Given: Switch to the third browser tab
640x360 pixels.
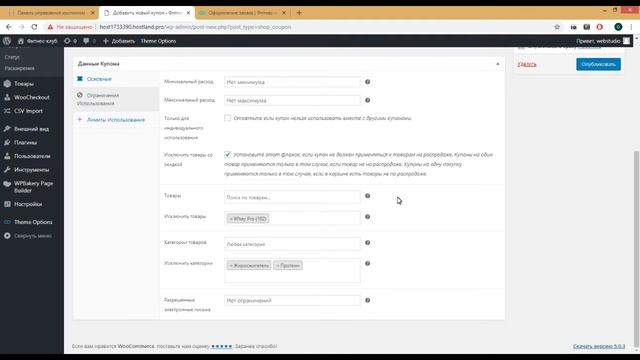Looking at the screenshot, I should 242,13.
